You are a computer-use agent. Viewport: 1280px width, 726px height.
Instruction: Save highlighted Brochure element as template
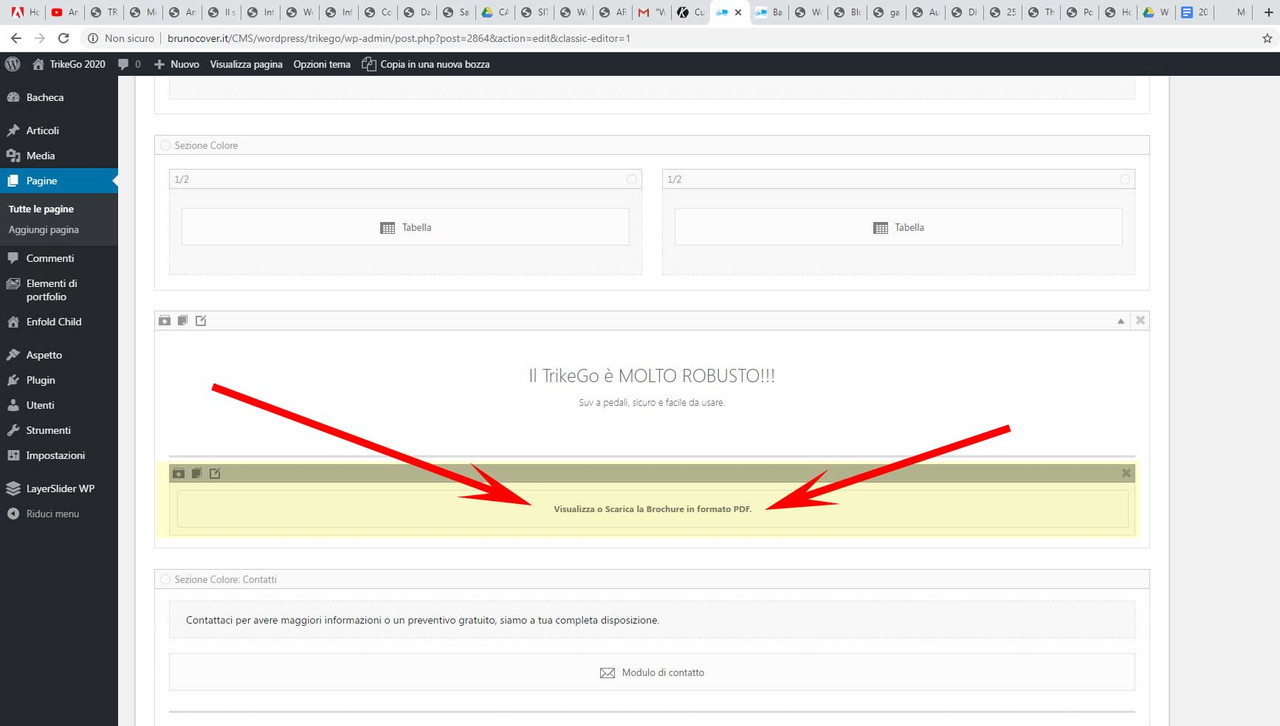(179, 473)
